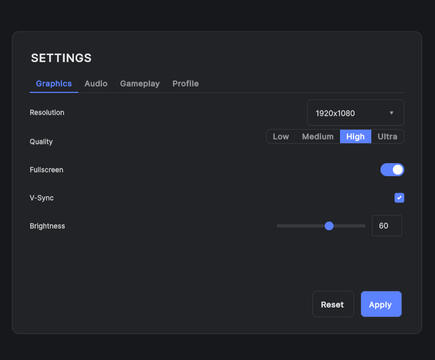Click the SETTINGS heading
The image size is (435, 360).
[x=61, y=58]
